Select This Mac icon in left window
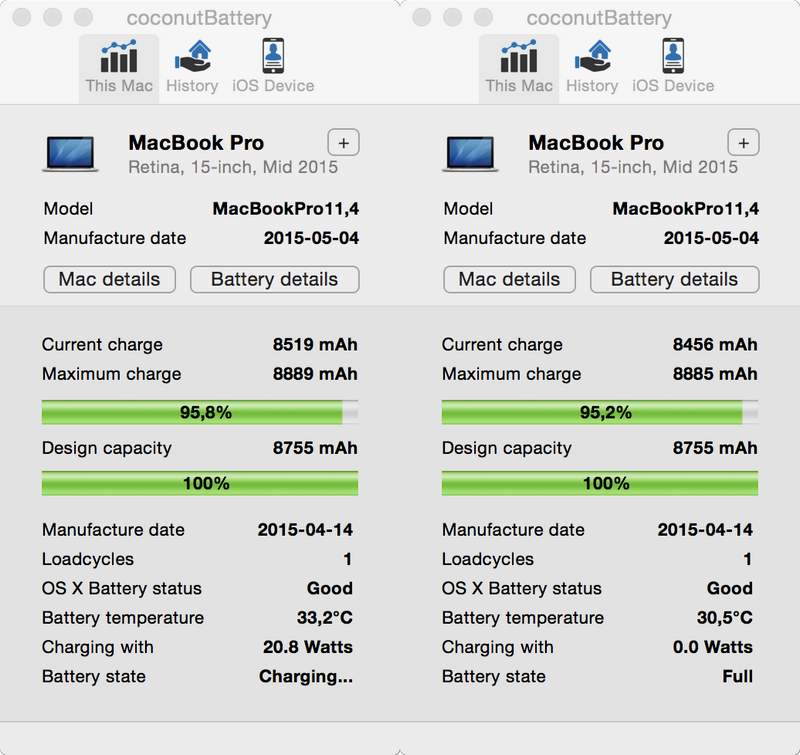800x755 pixels. pos(119,67)
